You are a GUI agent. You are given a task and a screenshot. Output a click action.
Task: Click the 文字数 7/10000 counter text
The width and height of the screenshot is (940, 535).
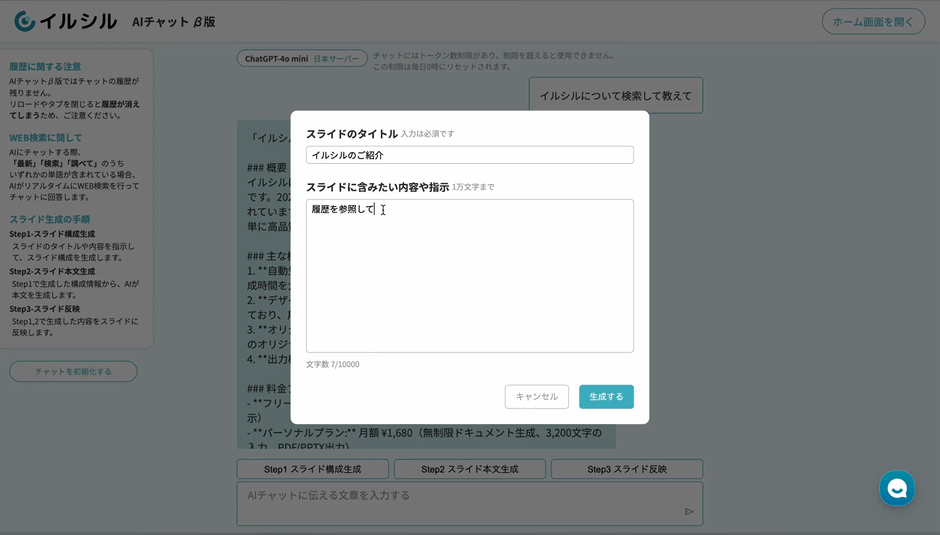pyautogui.click(x=333, y=364)
